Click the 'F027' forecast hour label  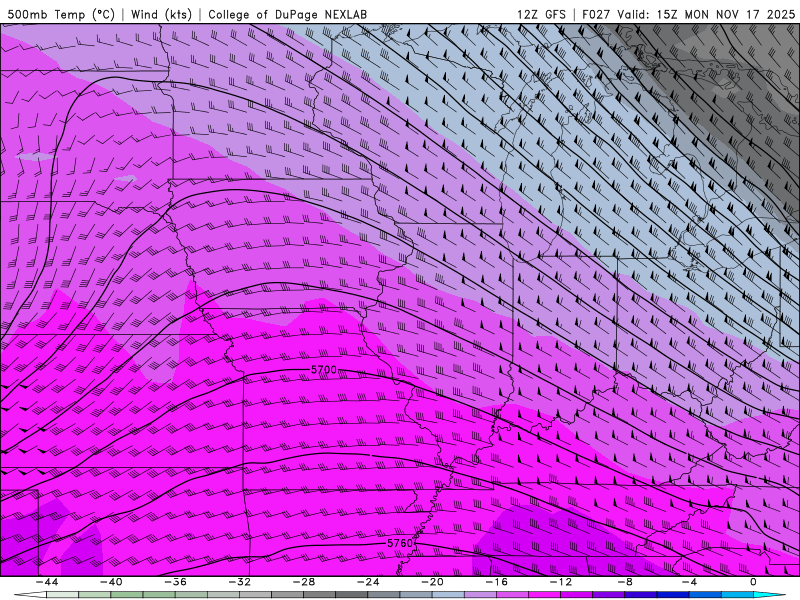click(x=596, y=14)
